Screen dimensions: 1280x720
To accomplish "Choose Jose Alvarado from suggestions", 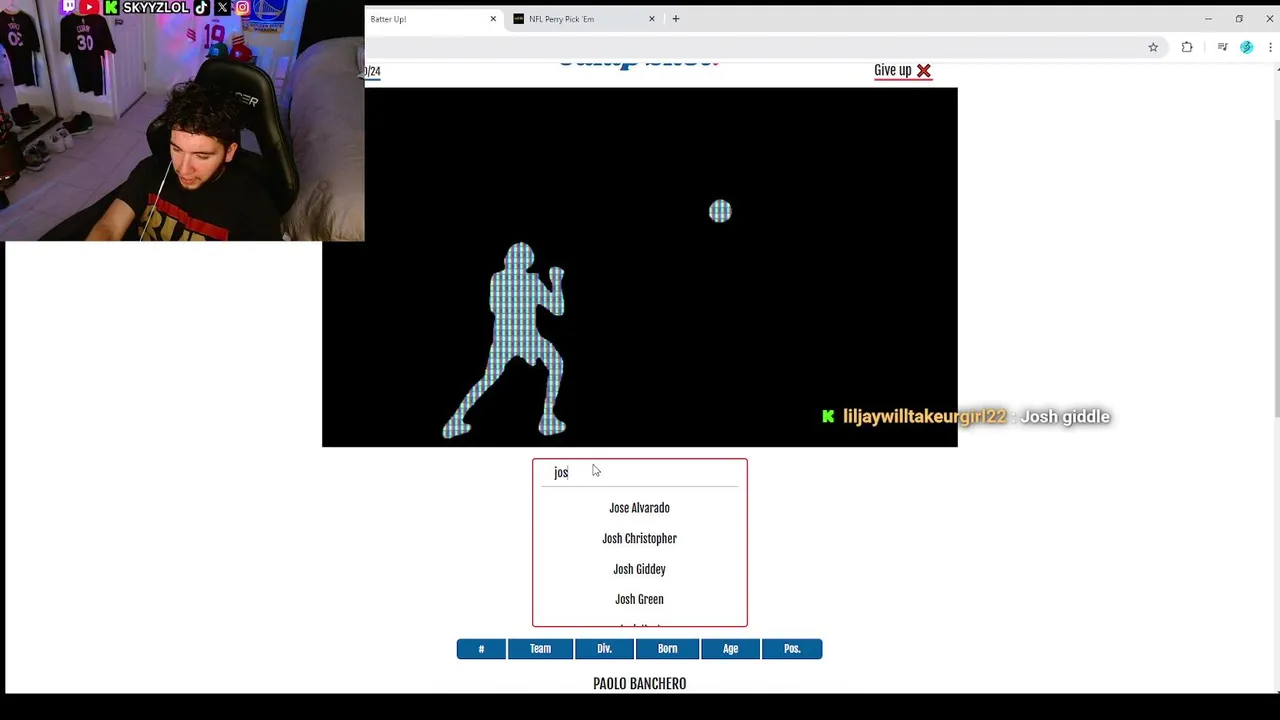I will (639, 508).
